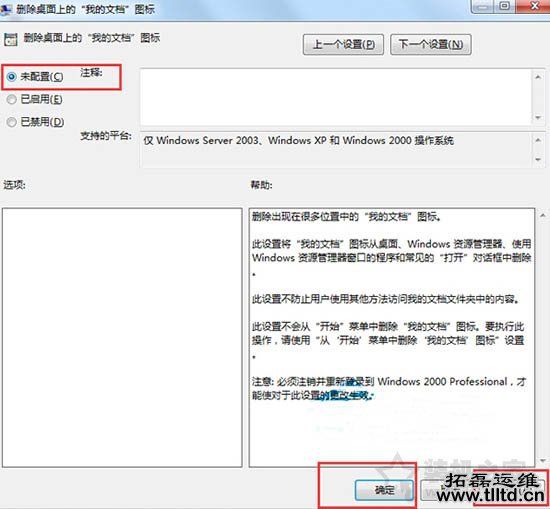This screenshot has height=509, width=550.
Task: Click the 注释: label
Action: click(x=91, y=73)
